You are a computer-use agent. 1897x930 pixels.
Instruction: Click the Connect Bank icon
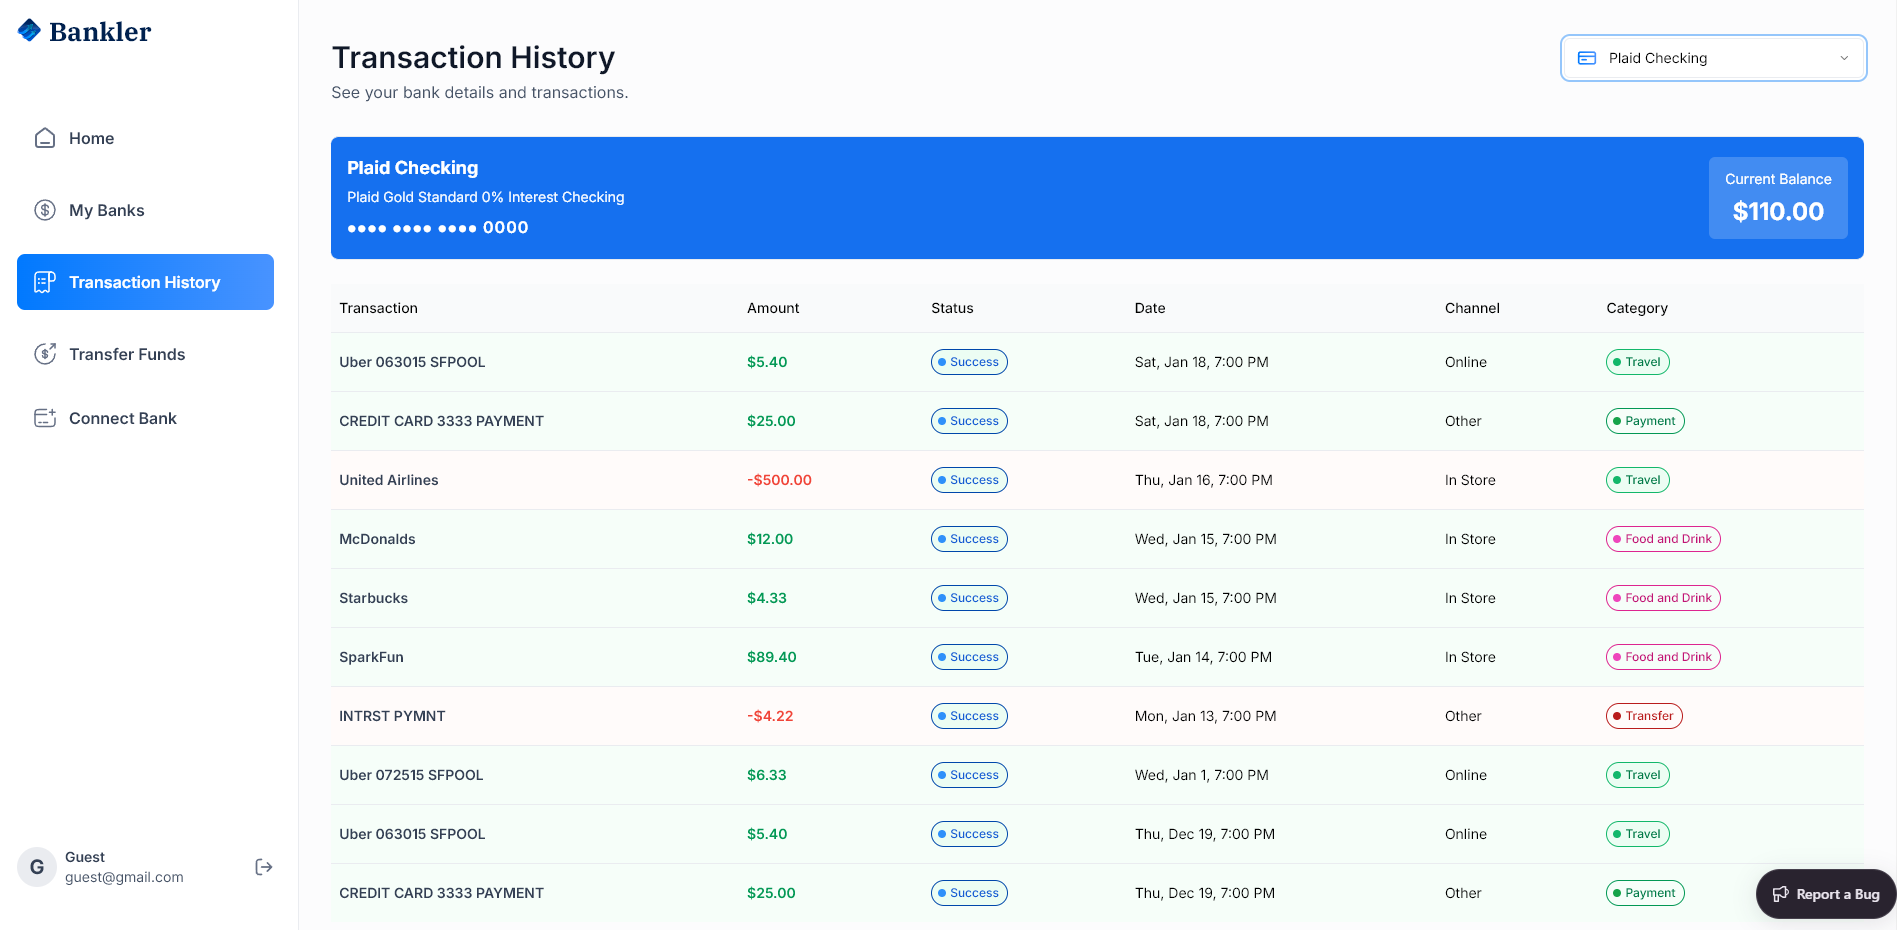coord(44,418)
